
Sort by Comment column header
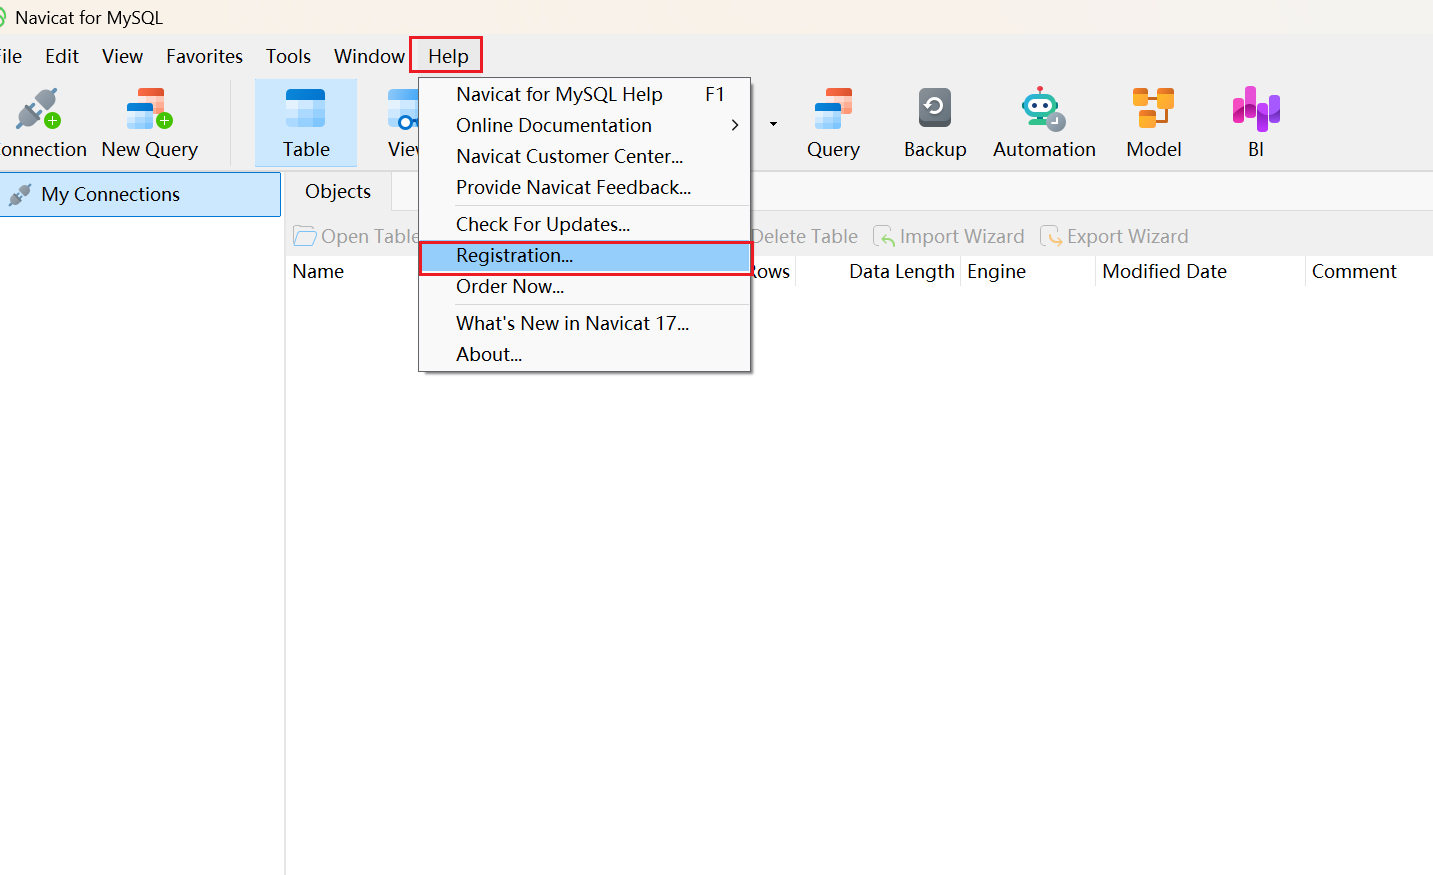click(x=1354, y=271)
